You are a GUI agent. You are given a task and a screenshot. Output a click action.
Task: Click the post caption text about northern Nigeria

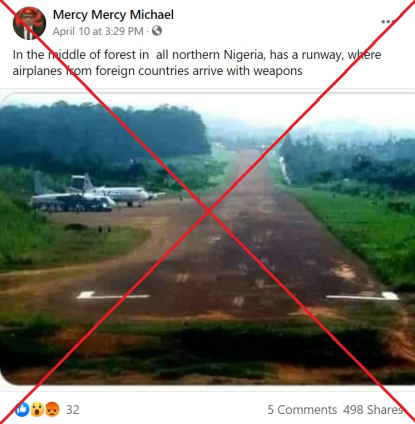197,63
